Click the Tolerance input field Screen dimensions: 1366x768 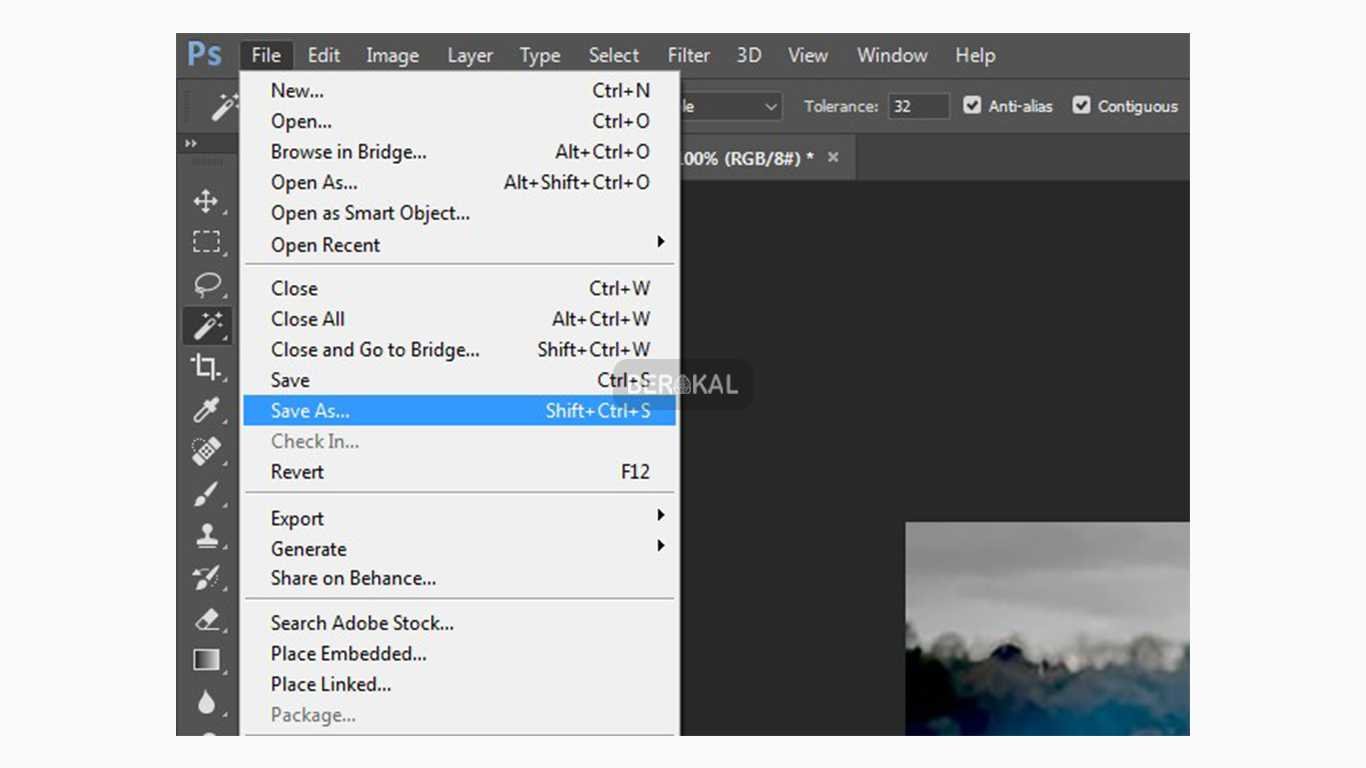(917, 106)
